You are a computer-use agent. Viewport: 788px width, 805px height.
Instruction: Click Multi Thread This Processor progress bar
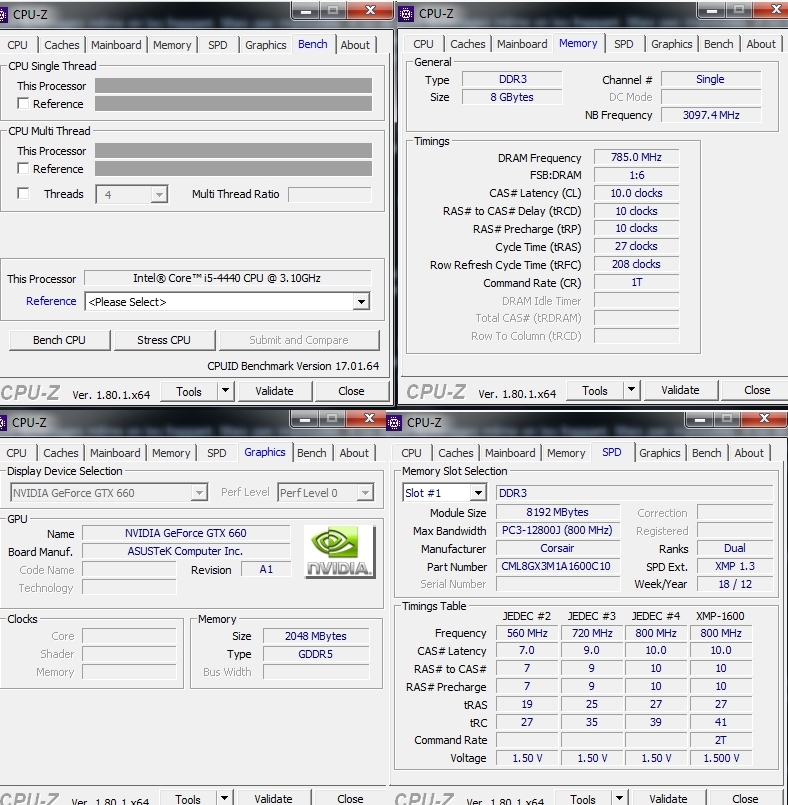(233, 151)
